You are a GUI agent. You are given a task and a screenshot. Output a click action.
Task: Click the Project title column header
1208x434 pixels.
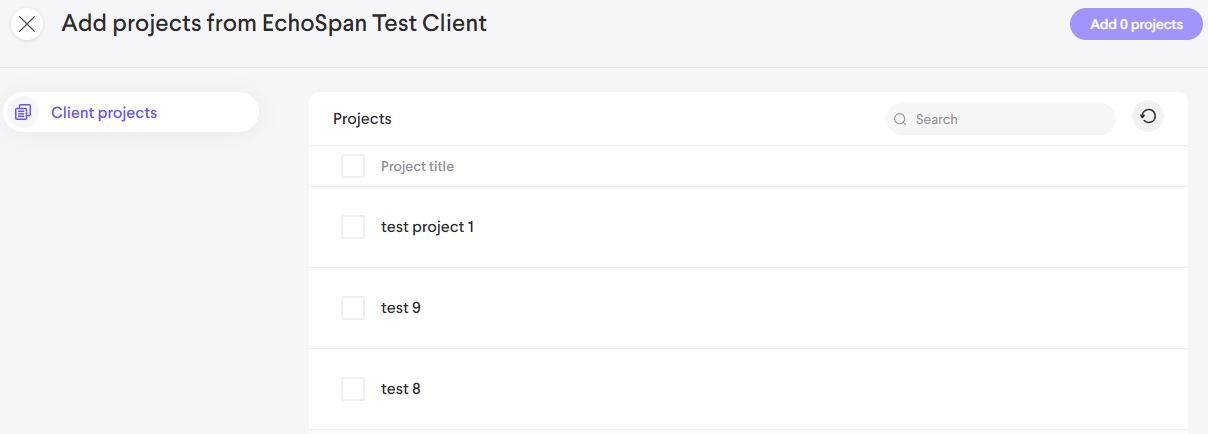(x=417, y=167)
